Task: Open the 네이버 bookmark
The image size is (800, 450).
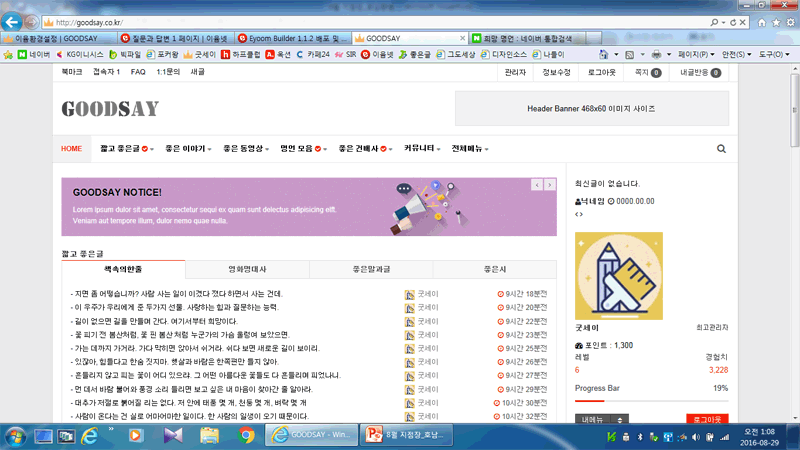Action: [x=34, y=55]
